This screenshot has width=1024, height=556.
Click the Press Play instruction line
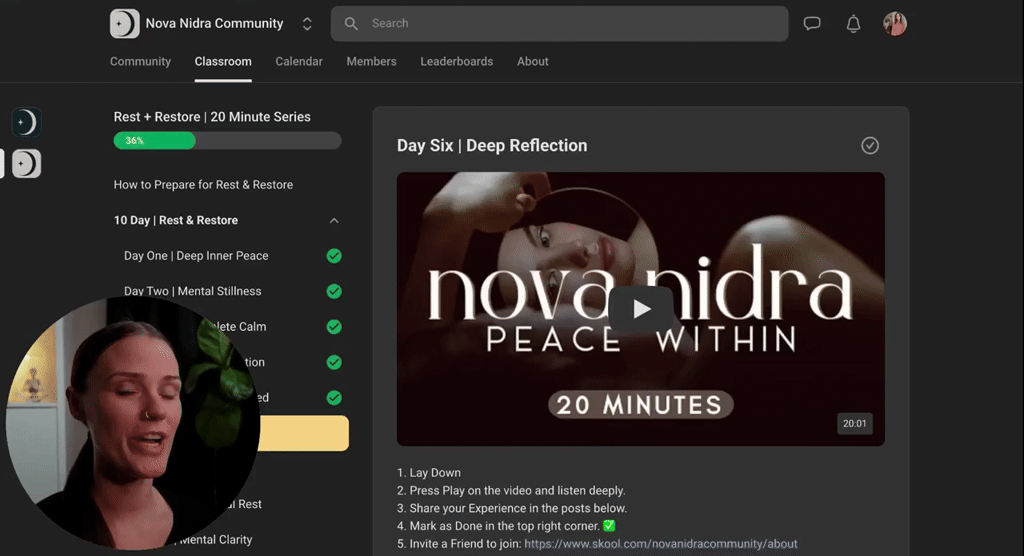511,491
